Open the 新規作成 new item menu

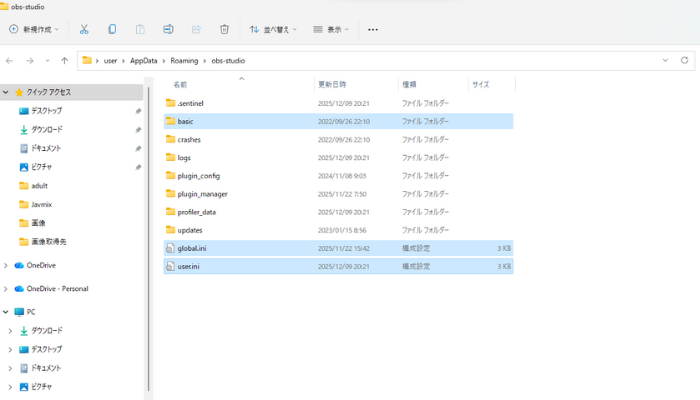coord(34,29)
